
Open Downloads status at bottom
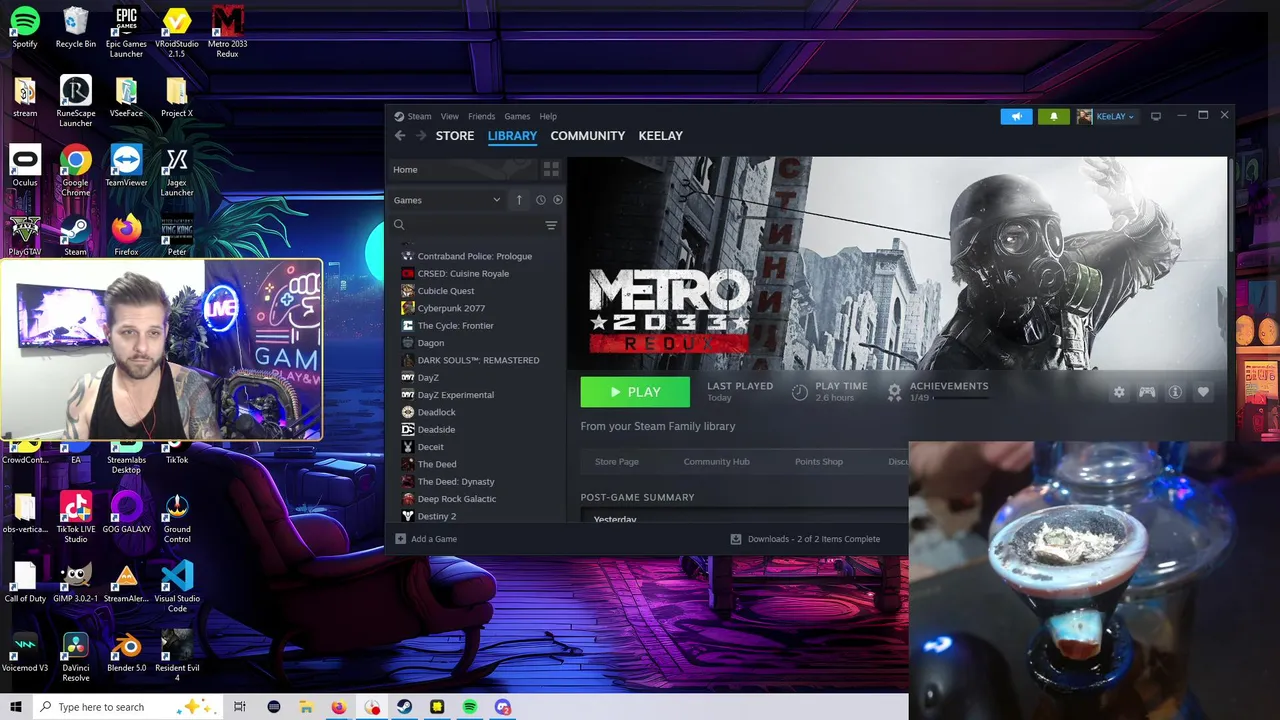(x=806, y=539)
